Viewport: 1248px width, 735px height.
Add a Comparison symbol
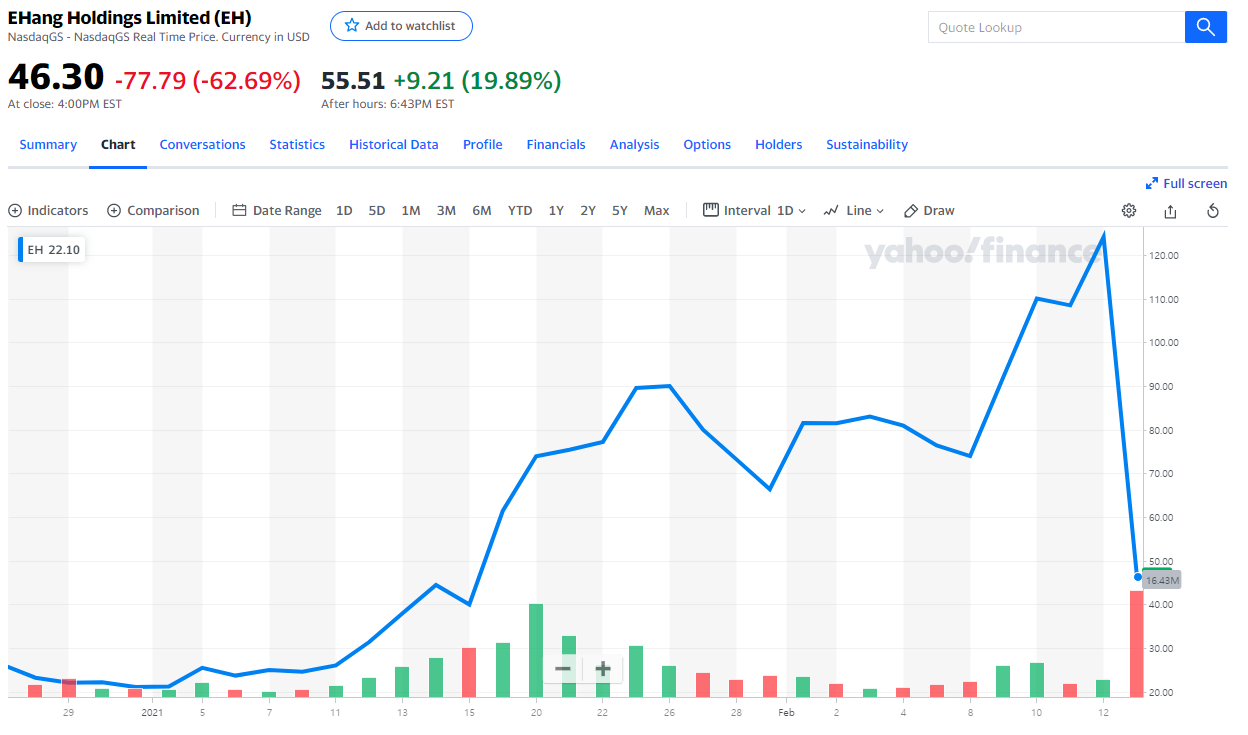153,210
